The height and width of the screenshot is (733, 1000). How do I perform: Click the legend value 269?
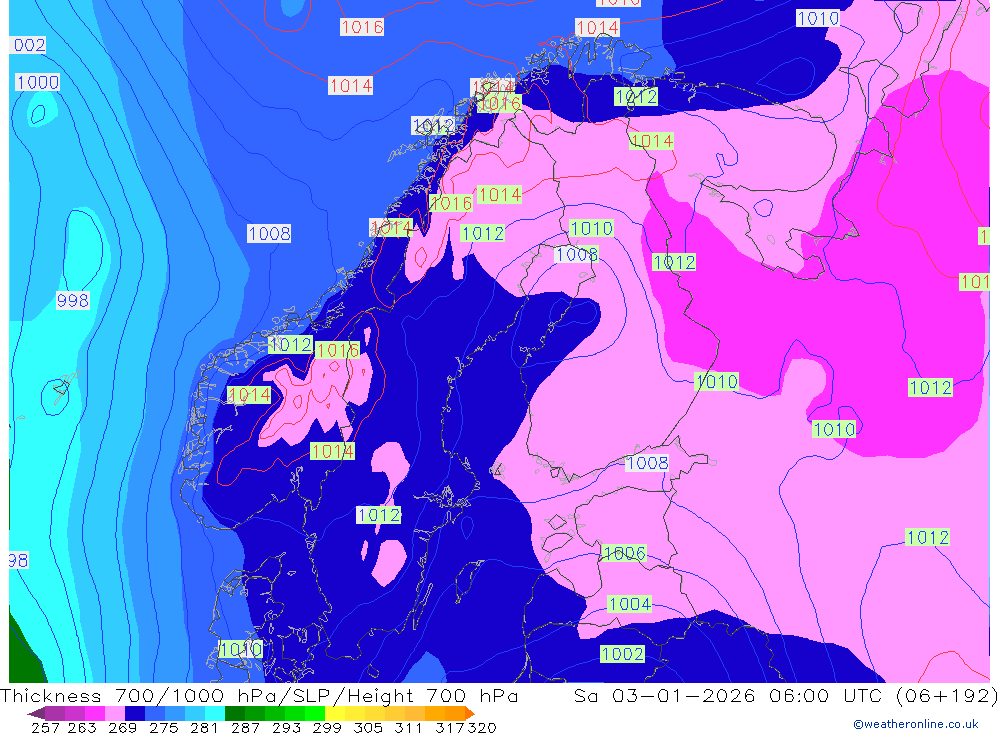pyautogui.click(x=122, y=728)
